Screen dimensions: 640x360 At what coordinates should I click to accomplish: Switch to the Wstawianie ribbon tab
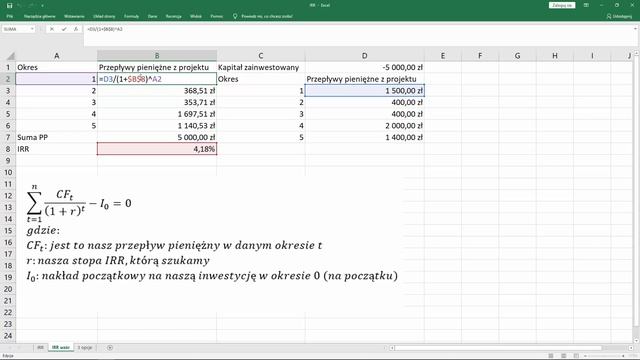74,16
